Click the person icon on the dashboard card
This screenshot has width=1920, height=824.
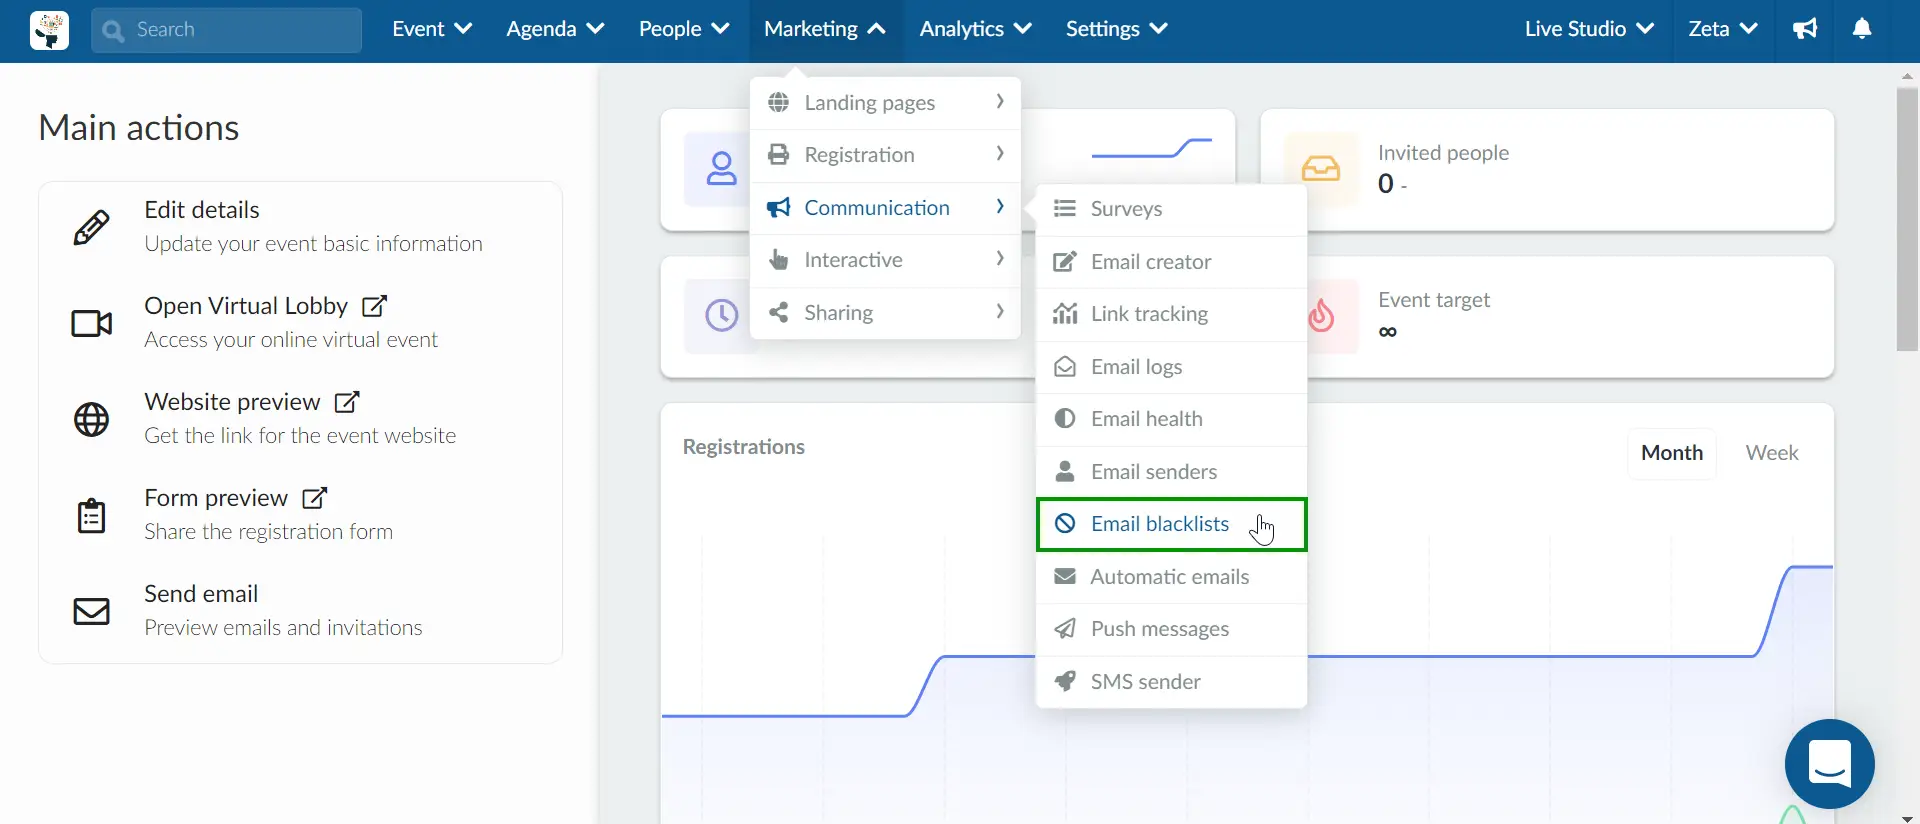[722, 169]
